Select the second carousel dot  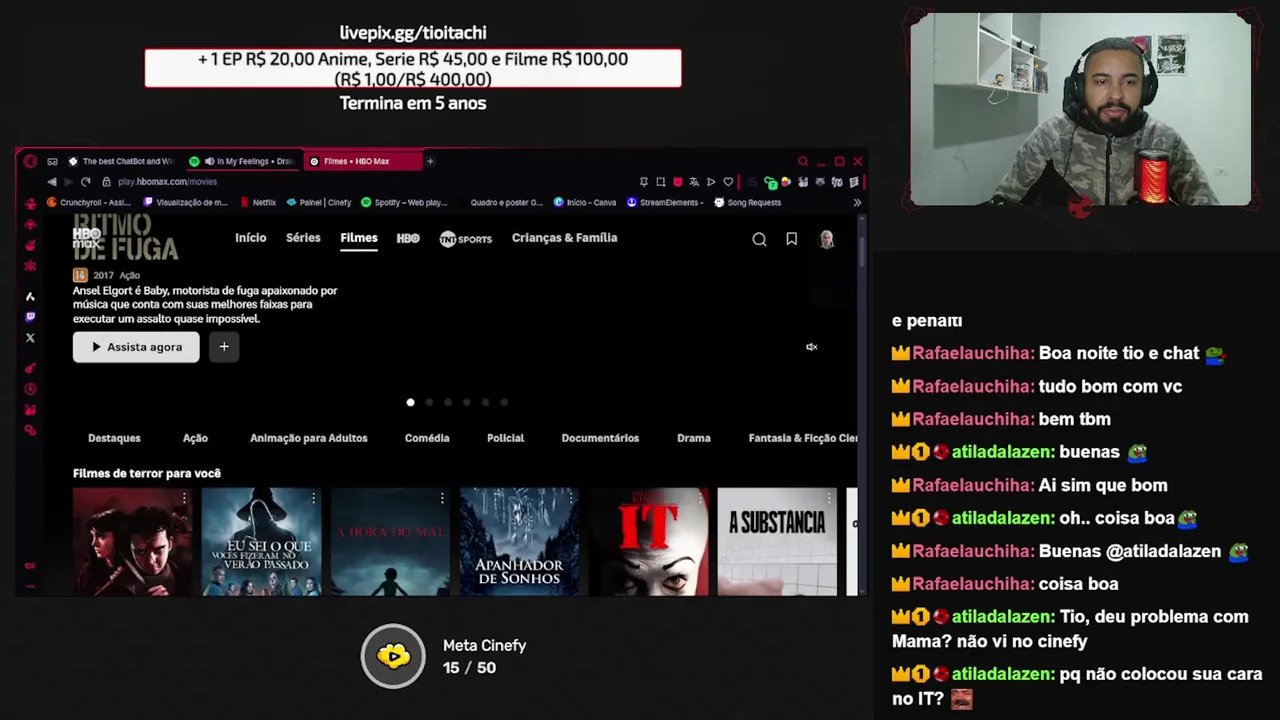[x=429, y=402]
